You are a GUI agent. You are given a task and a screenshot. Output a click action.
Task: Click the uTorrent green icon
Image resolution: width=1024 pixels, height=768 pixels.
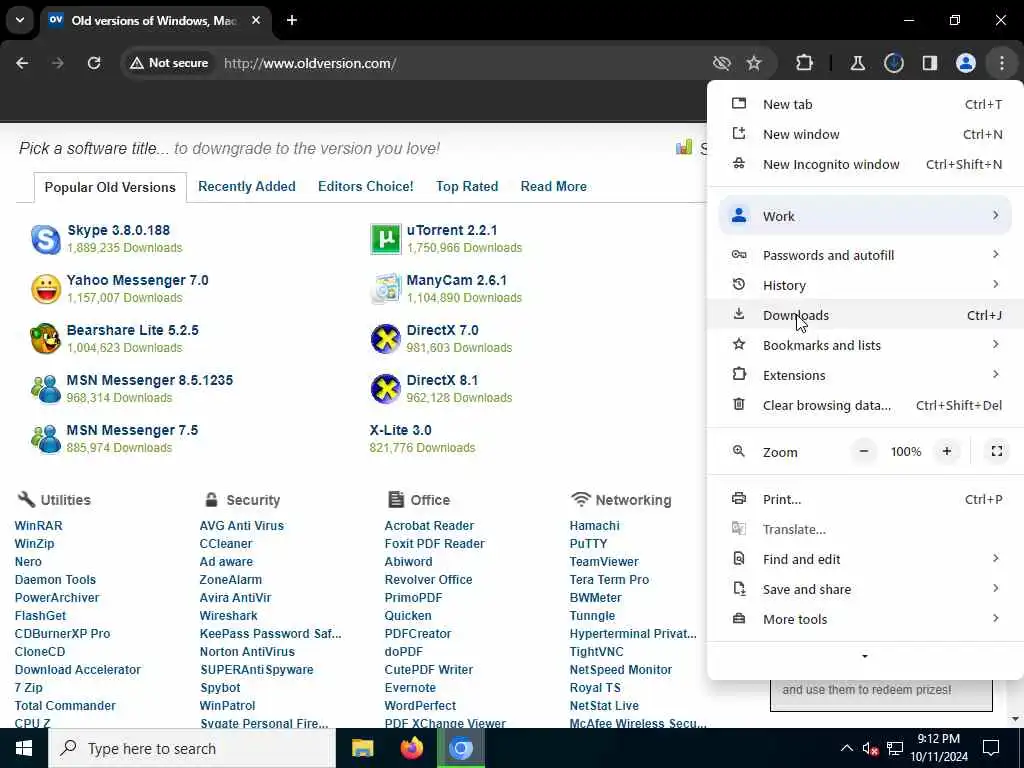[385, 238]
